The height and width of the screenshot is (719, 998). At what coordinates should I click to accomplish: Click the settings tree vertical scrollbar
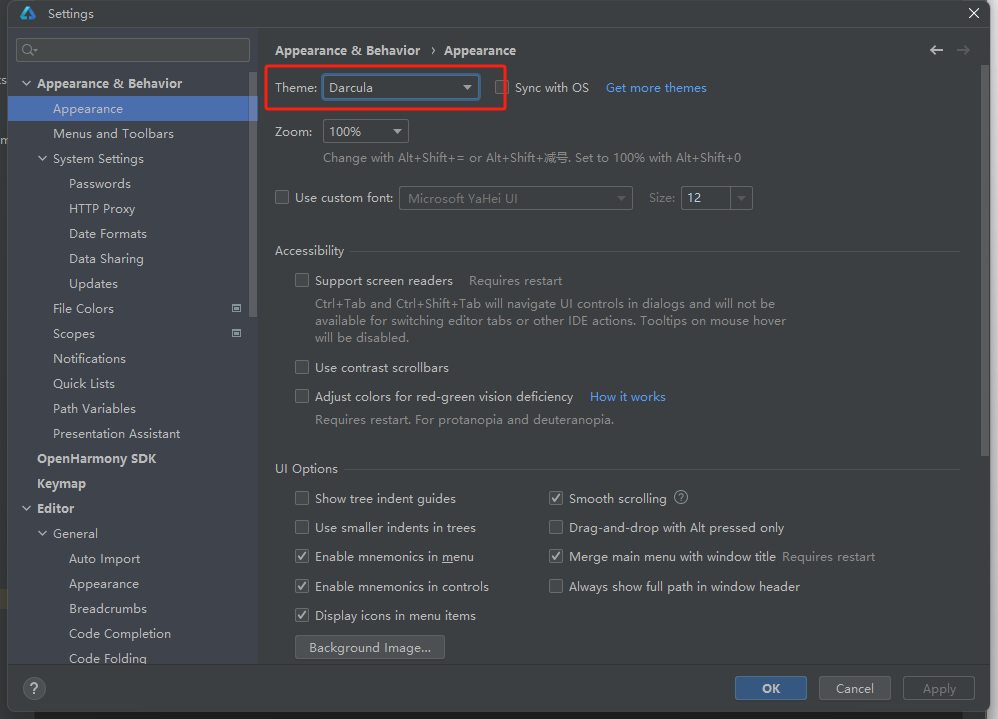click(253, 194)
